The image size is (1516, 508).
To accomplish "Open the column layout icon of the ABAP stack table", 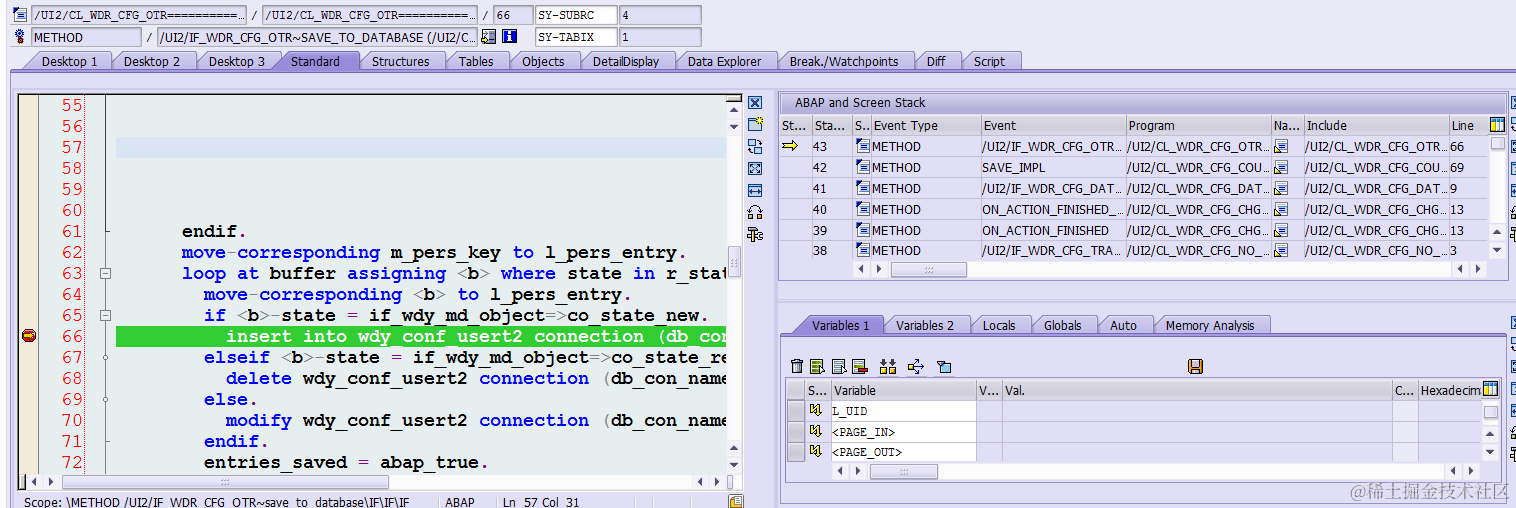I will [1497, 125].
